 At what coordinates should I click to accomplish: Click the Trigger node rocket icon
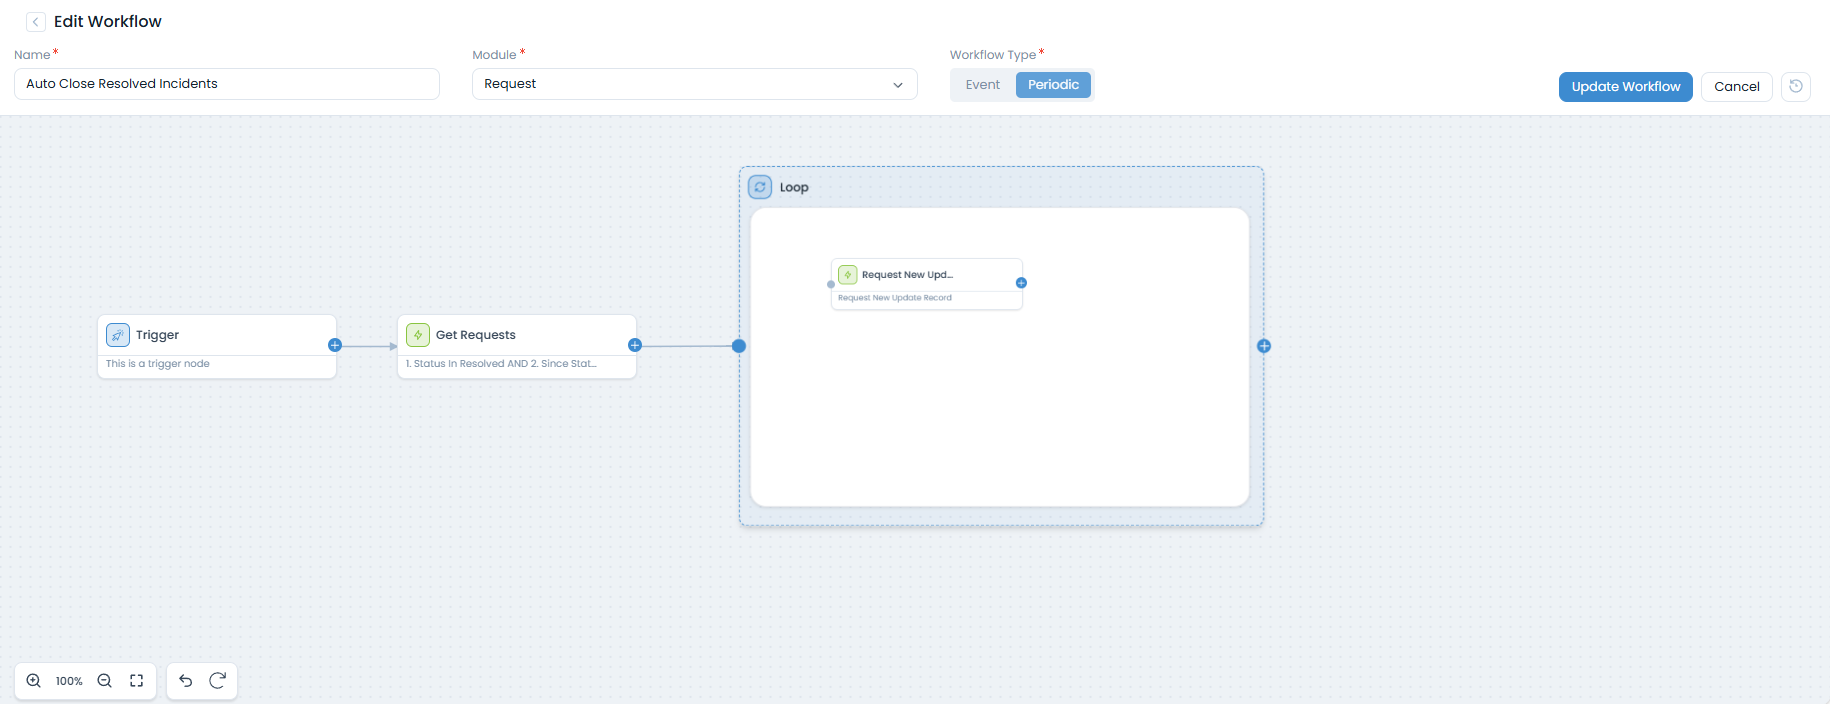118,335
